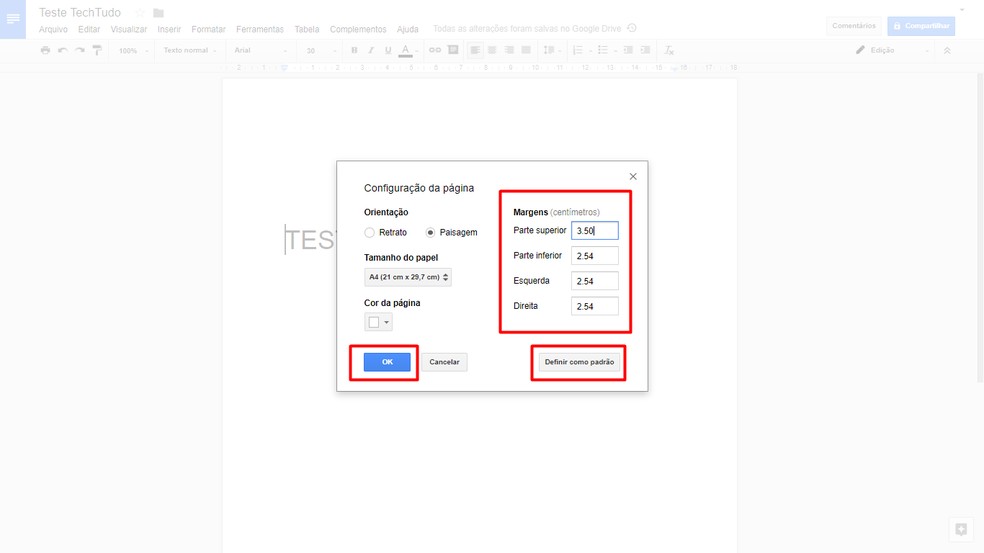Redo with the toolbar redo arrow
This screenshot has height=553, width=984.
pos(80,50)
